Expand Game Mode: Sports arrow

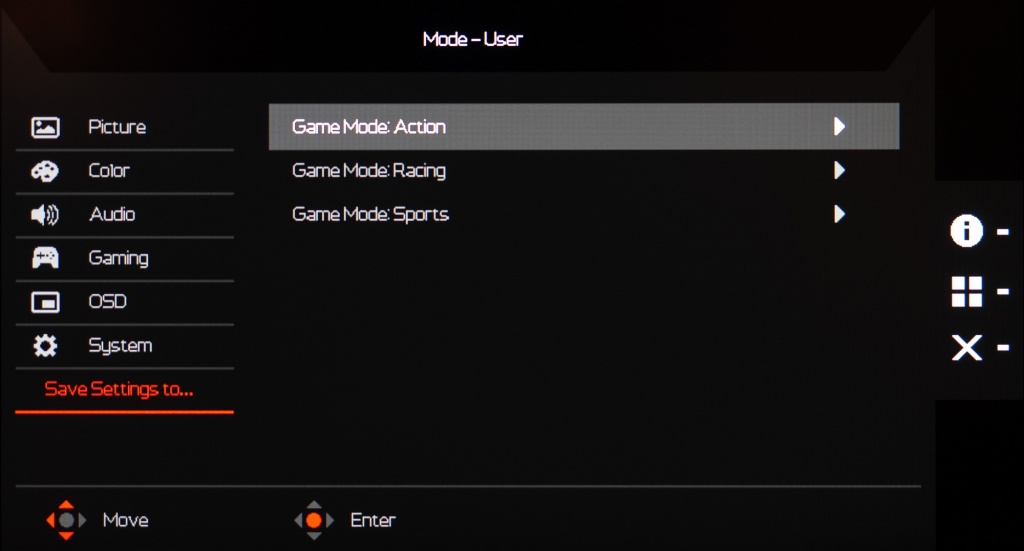839,214
